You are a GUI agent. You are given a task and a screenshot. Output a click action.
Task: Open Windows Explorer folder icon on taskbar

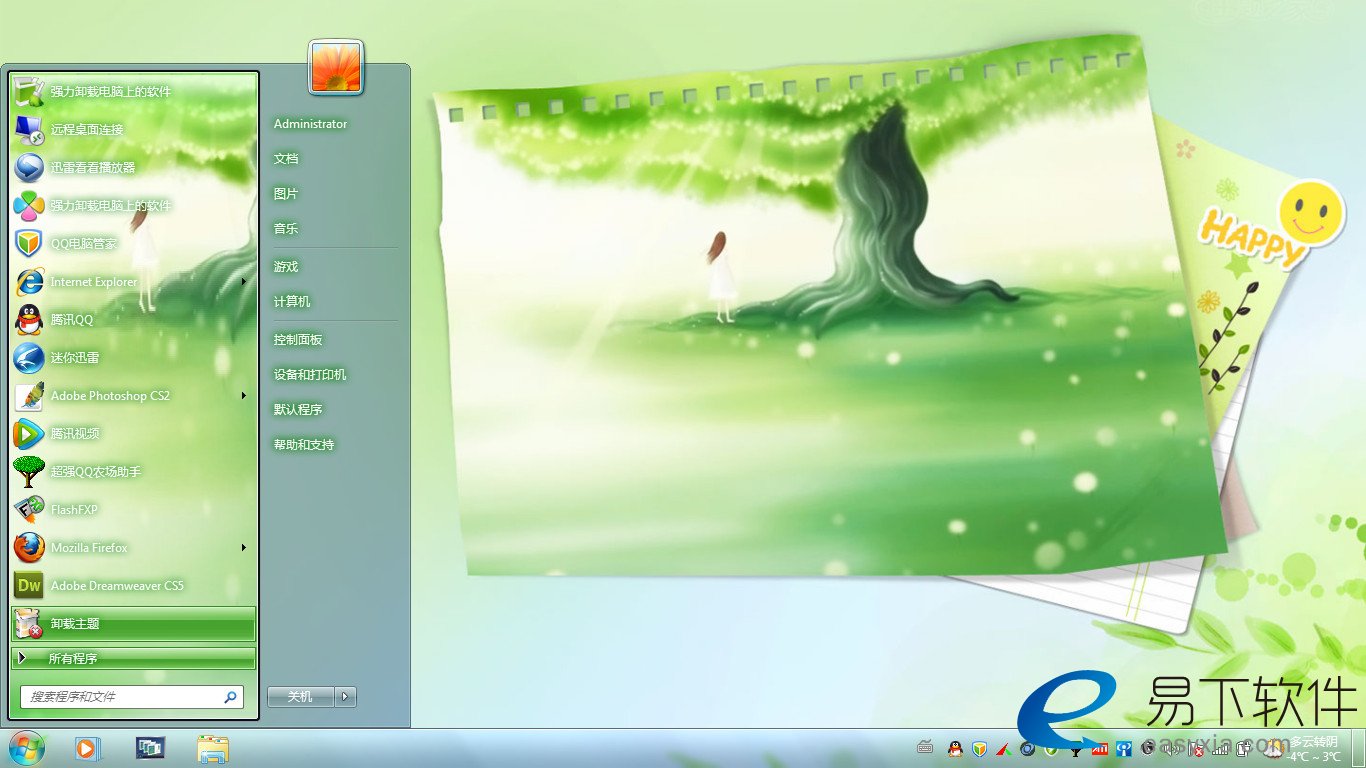click(x=213, y=748)
